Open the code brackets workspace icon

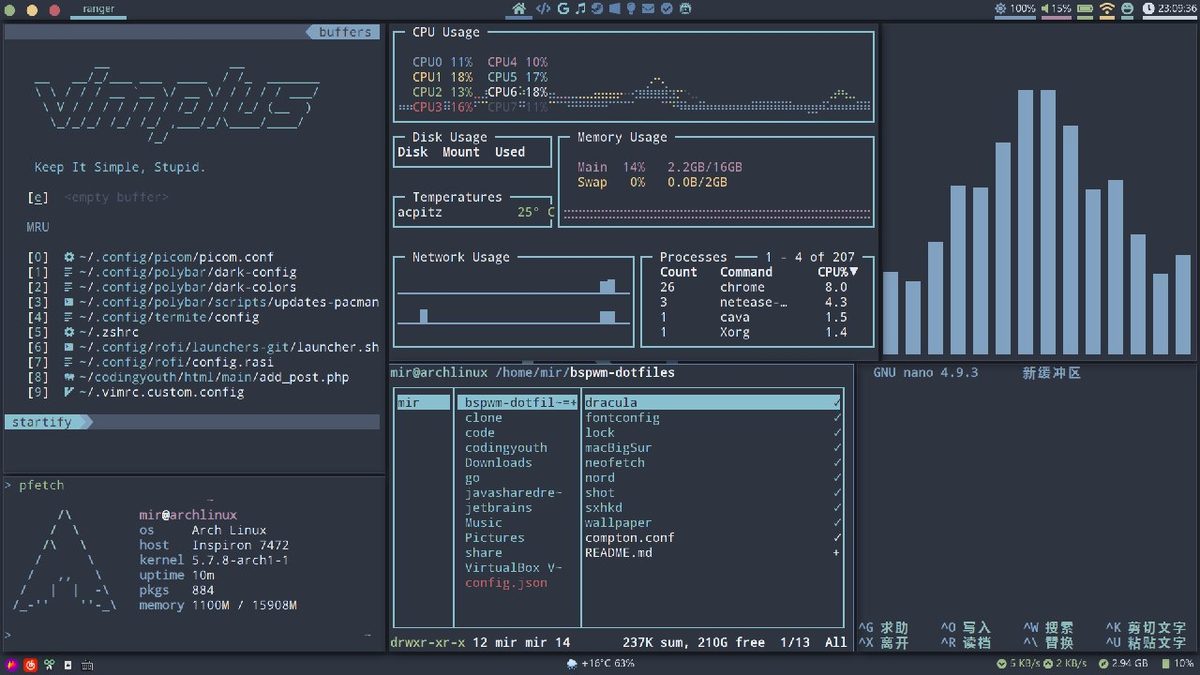[543, 9]
